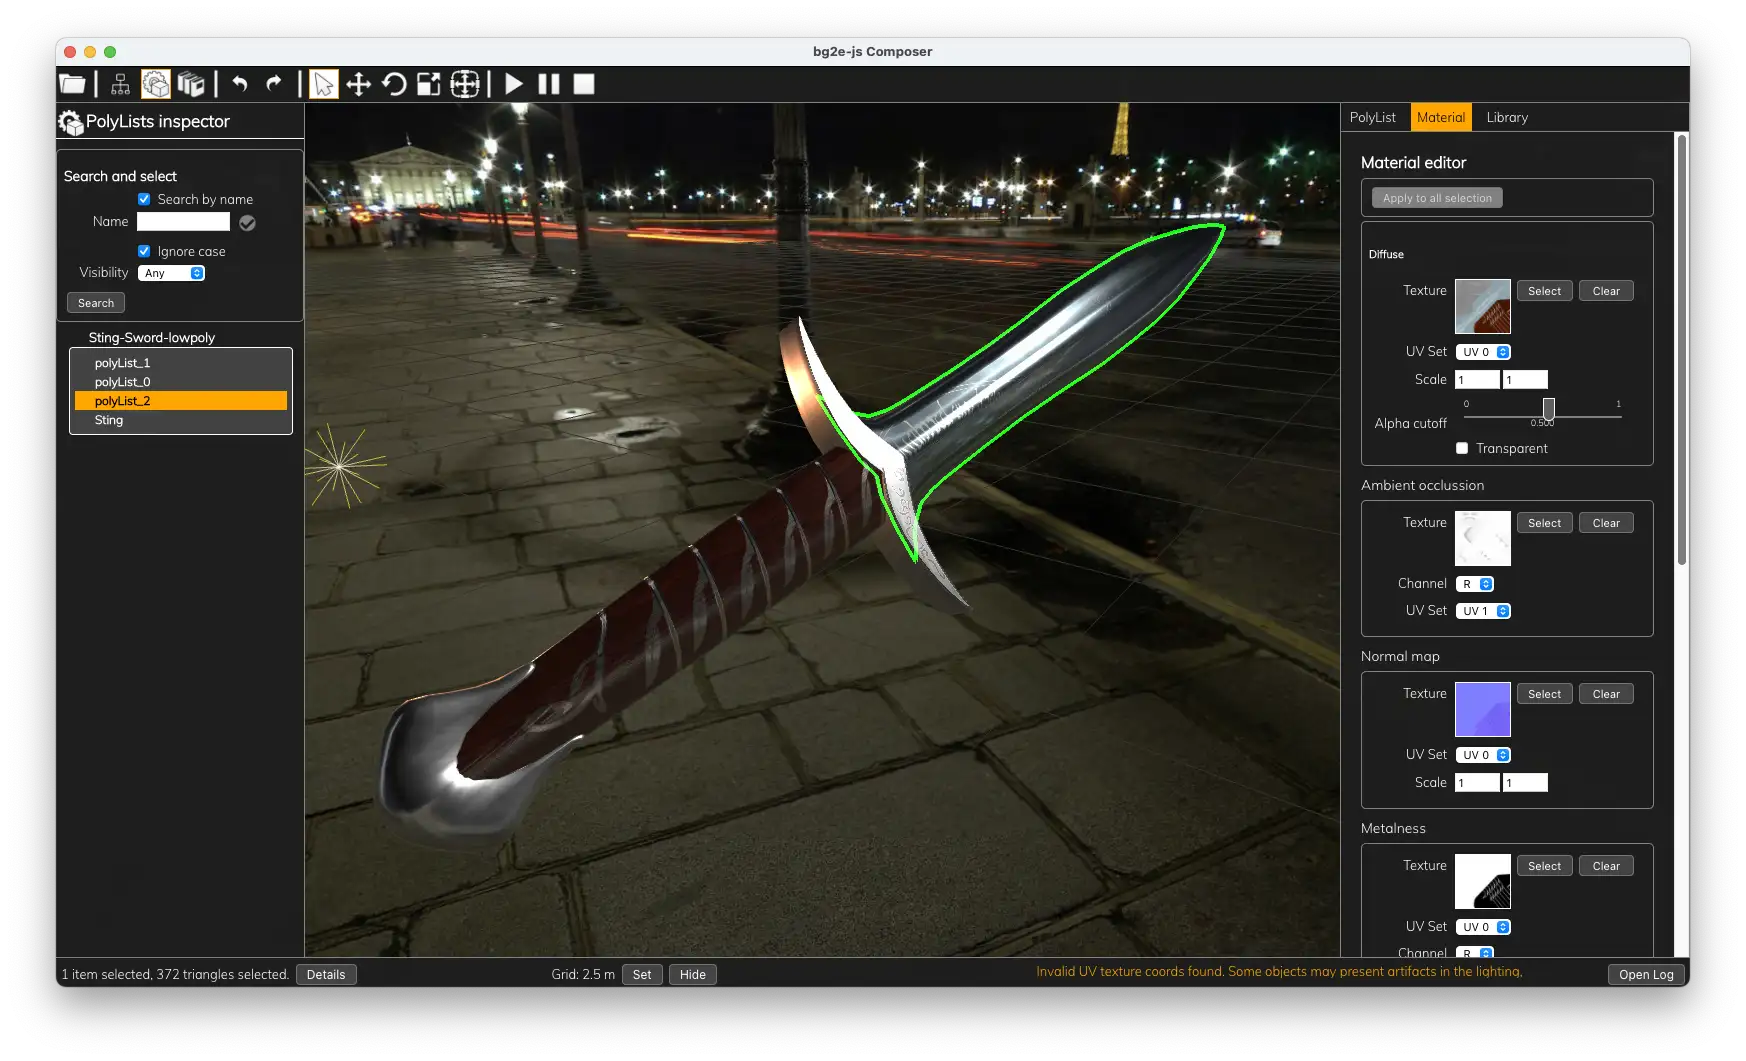
Task: Click the Metalness texture thumbnail
Action: (x=1483, y=881)
